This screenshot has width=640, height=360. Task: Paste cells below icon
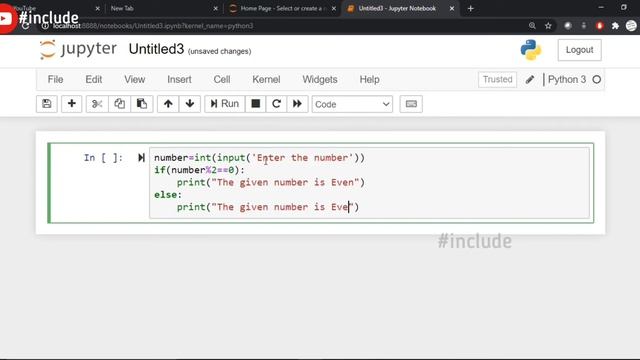tap(142, 104)
